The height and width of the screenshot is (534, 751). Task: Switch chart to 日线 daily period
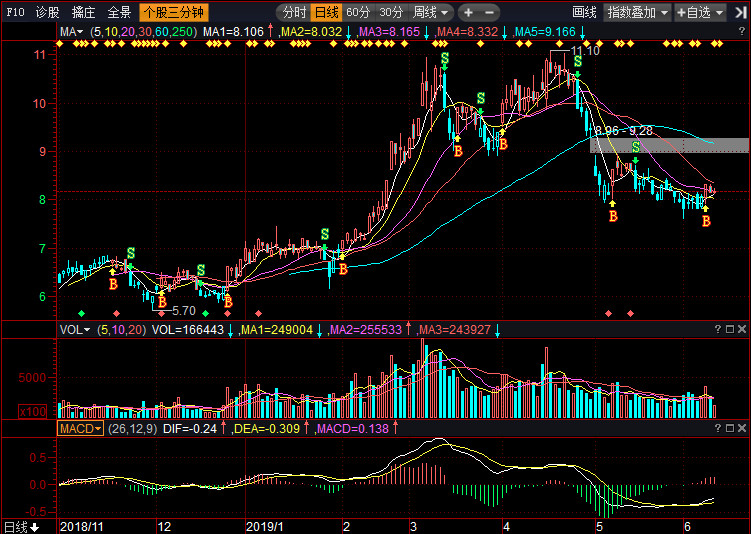click(x=326, y=13)
